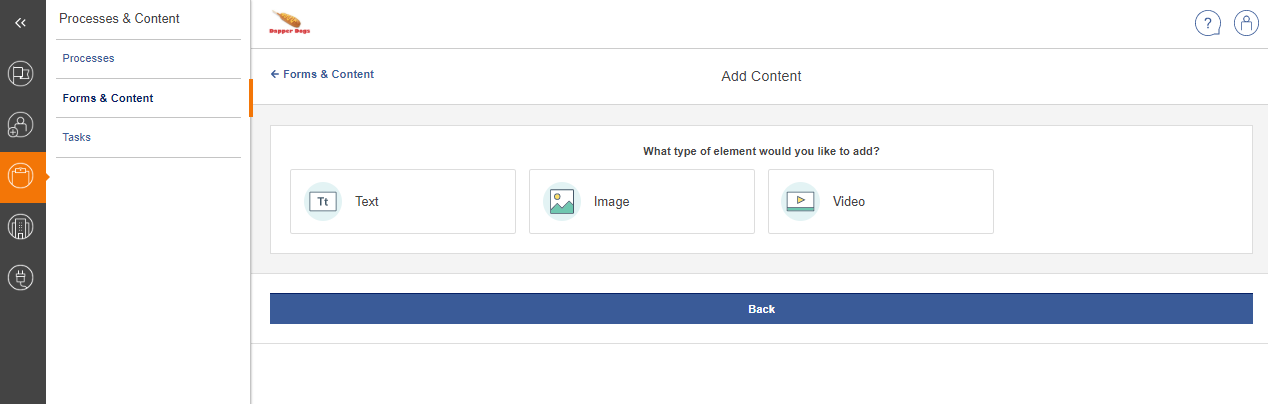
Task: Click the help question mark icon
Action: pyautogui.click(x=1208, y=23)
